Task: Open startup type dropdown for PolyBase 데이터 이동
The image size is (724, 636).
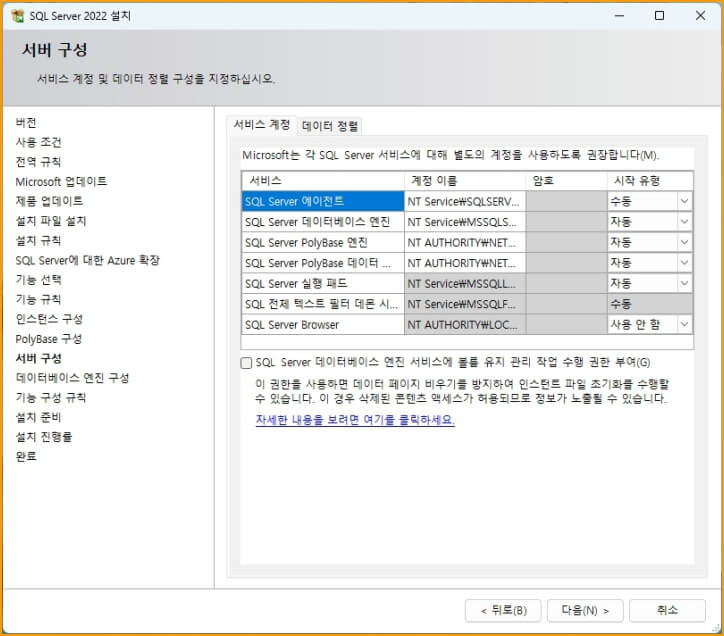Action: pyautogui.click(x=684, y=263)
